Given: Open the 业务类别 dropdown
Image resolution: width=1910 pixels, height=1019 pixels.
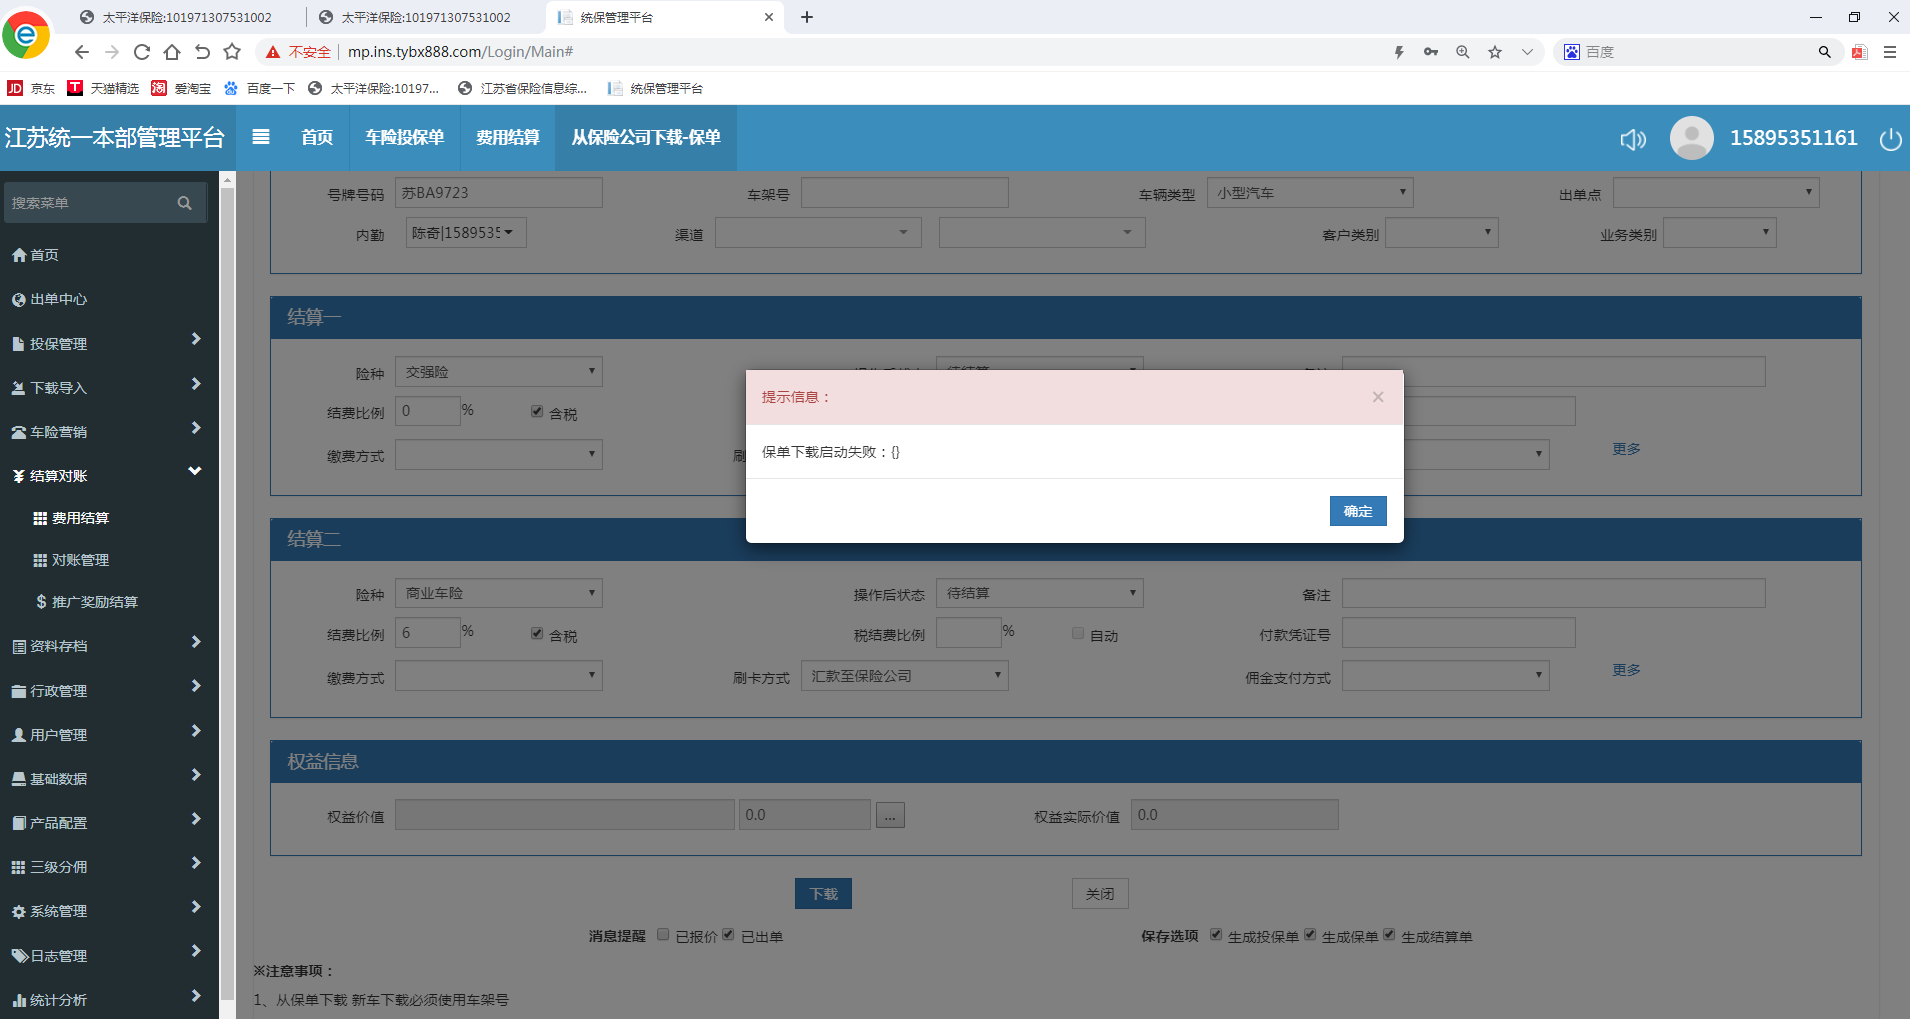Looking at the screenshot, I should [1720, 233].
